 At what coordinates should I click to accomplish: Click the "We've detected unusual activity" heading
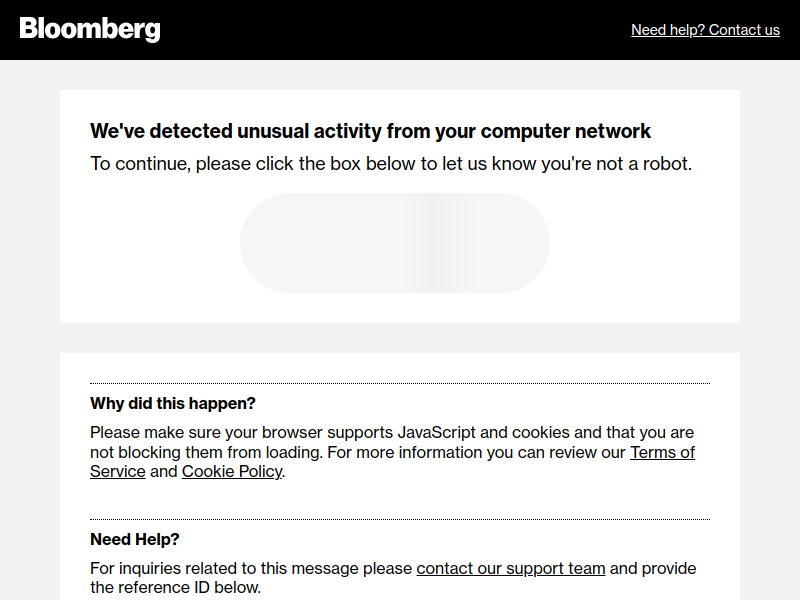coord(370,131)
